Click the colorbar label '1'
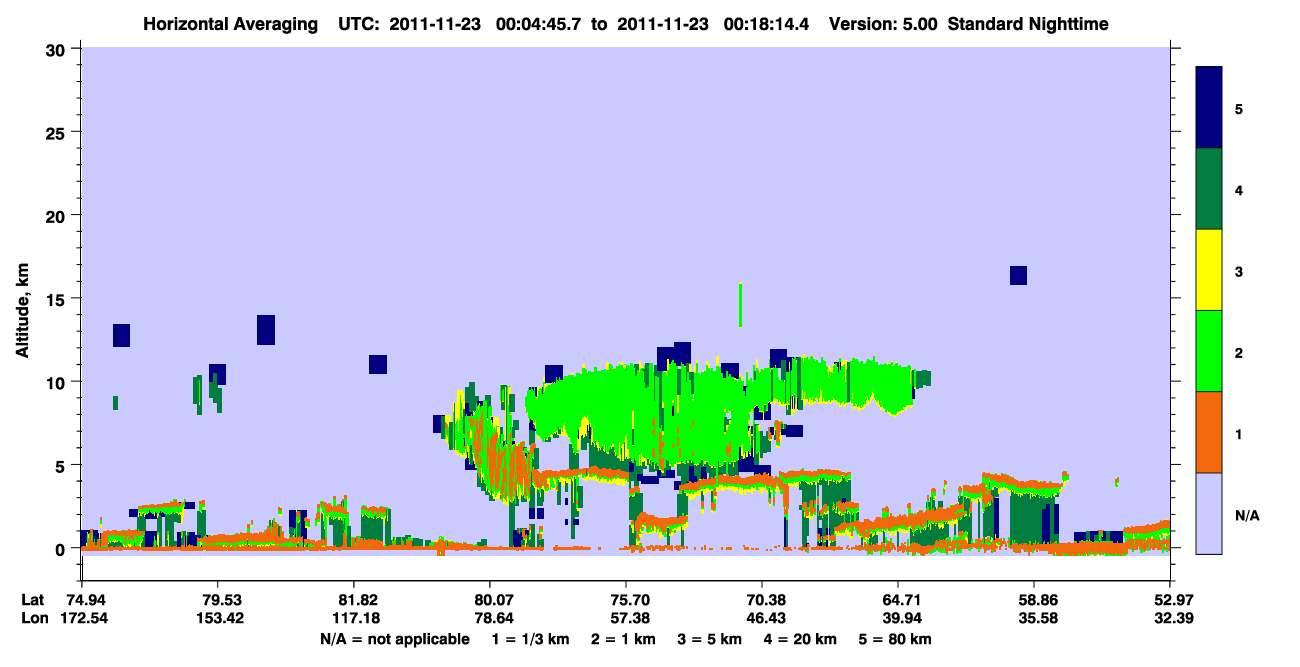Viewport: 1300px width, 667px height. point(1239,434)
